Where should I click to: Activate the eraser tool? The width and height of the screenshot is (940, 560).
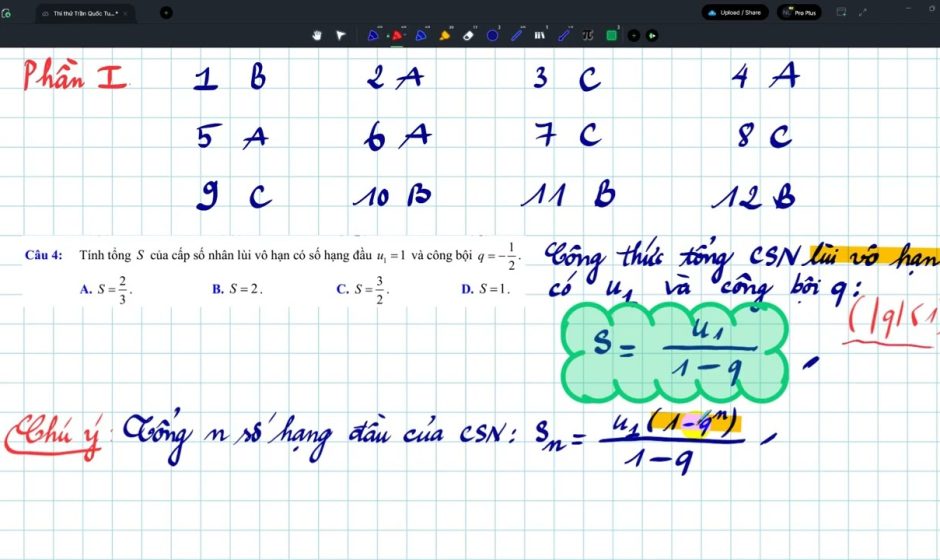(468, 35)
